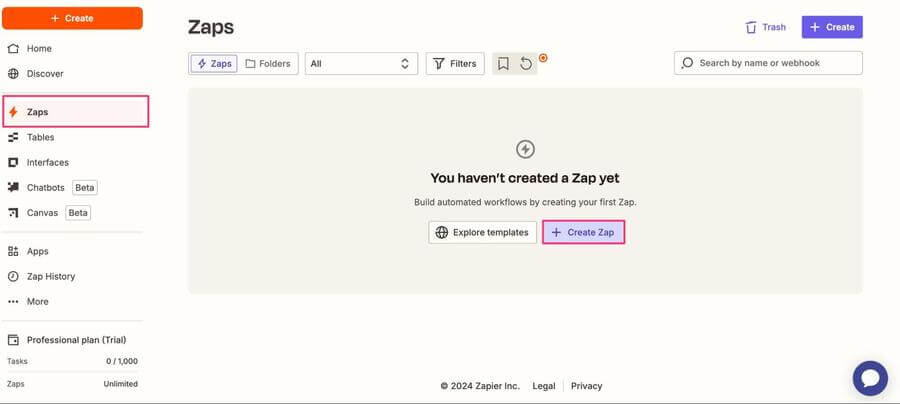The height and width of the screenshot is (404, 900).
Task: Click the Zaps Unlimited usage row
Action: 72,384
